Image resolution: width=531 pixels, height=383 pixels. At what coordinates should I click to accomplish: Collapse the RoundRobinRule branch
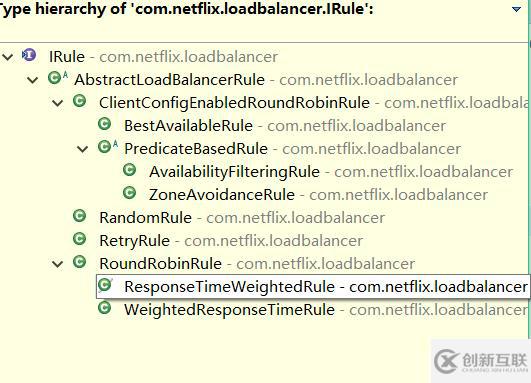58,264
